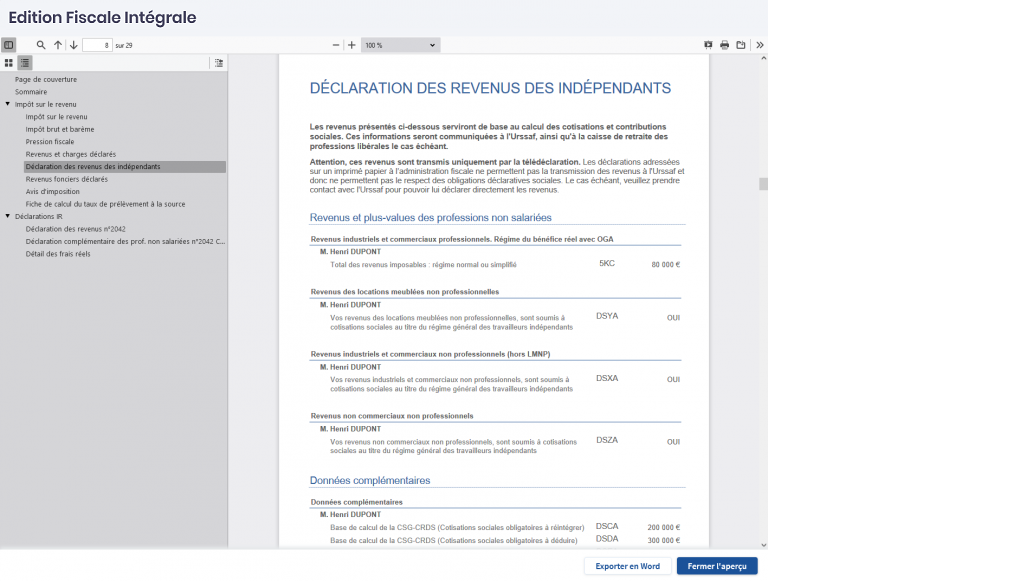Viewport: 1024px width, 582px height.
Task: Open the search magnifier in PDF toolbar
Action: coord(41,45)
